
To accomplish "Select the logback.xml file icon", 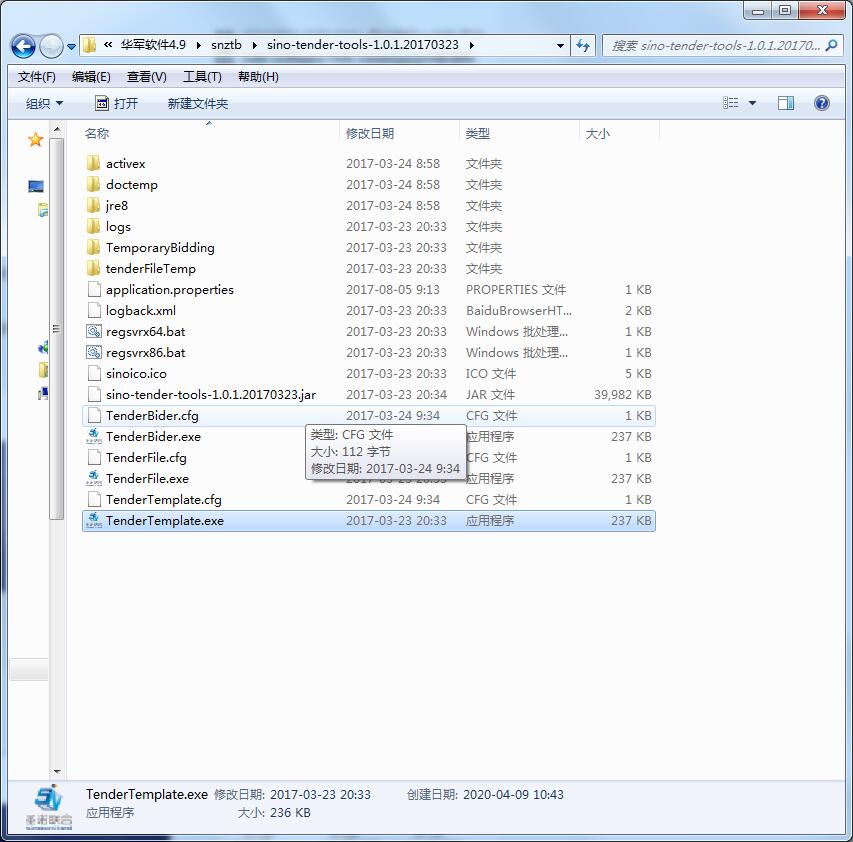I will point(94,311).
